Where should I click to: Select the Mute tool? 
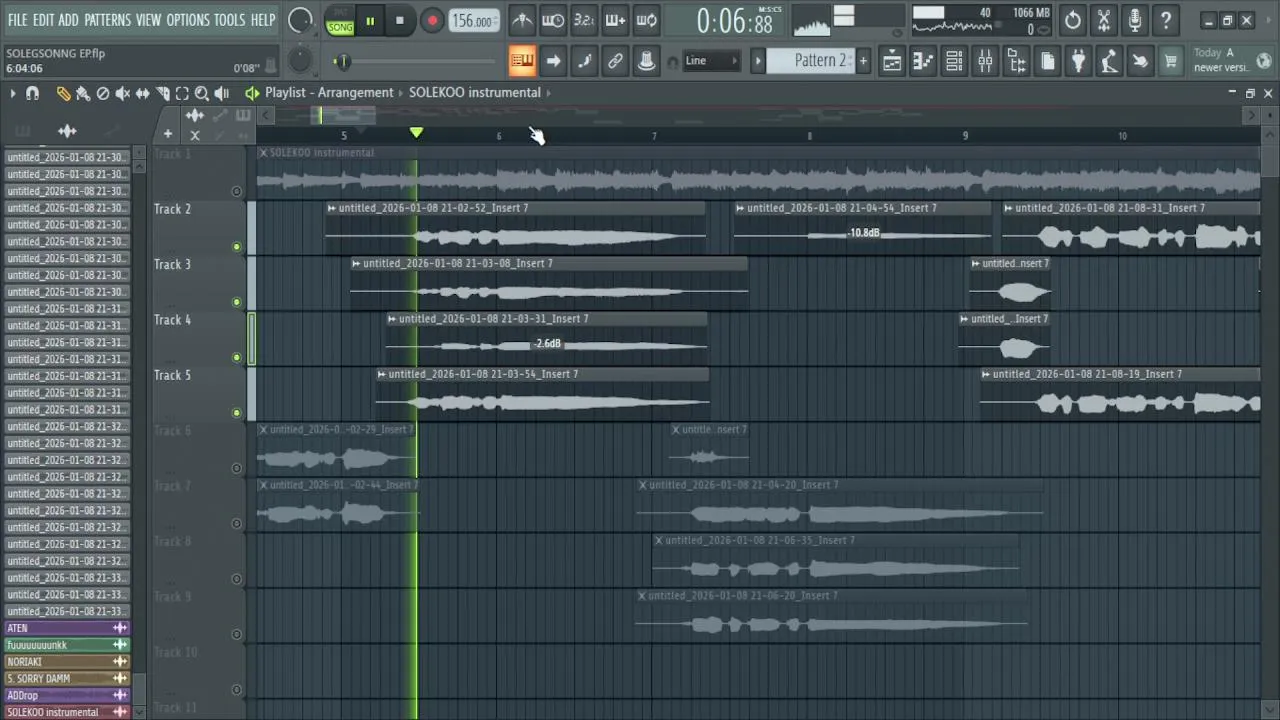click(x=122, y=93)
